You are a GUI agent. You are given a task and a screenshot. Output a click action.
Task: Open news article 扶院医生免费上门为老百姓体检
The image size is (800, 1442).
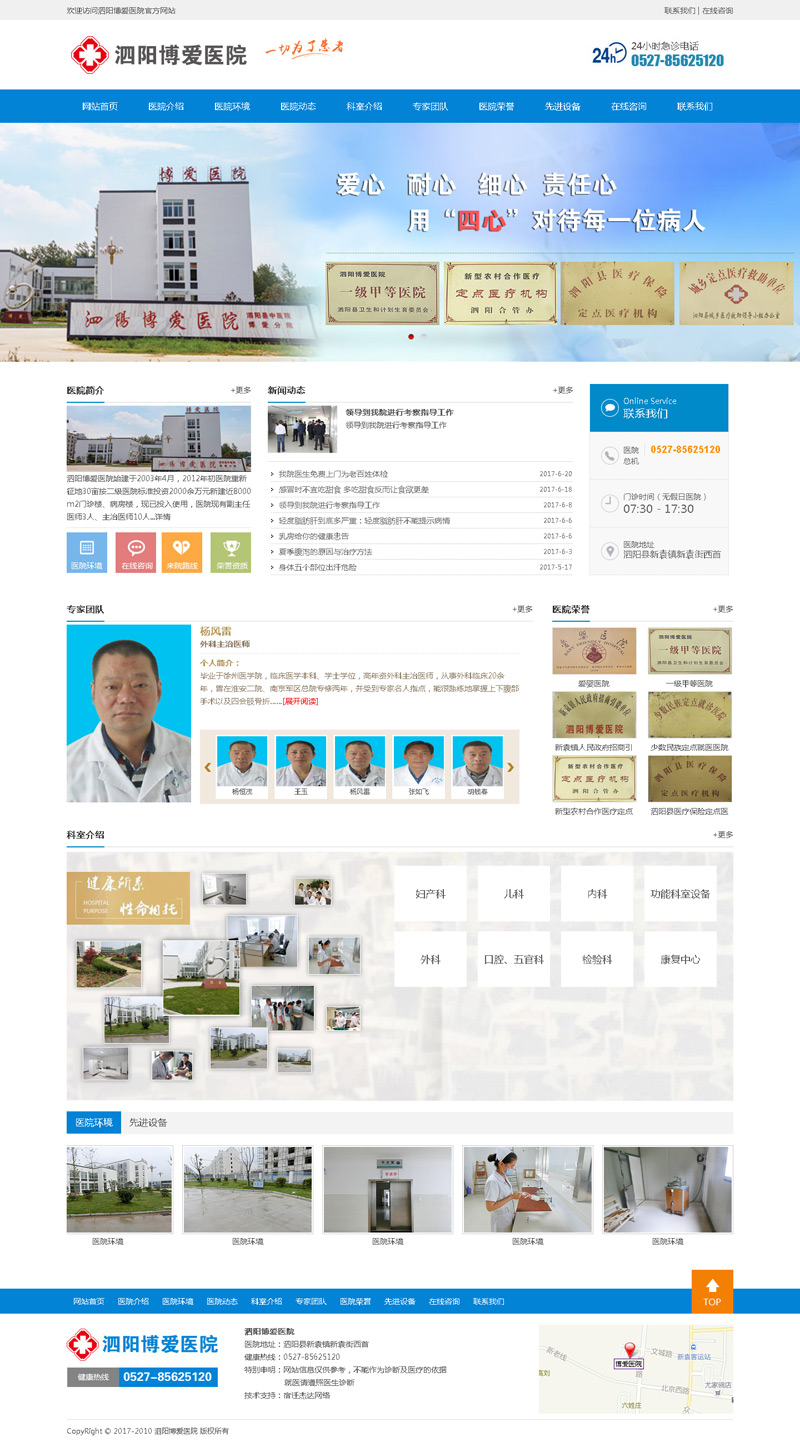(x=333, y=473)
